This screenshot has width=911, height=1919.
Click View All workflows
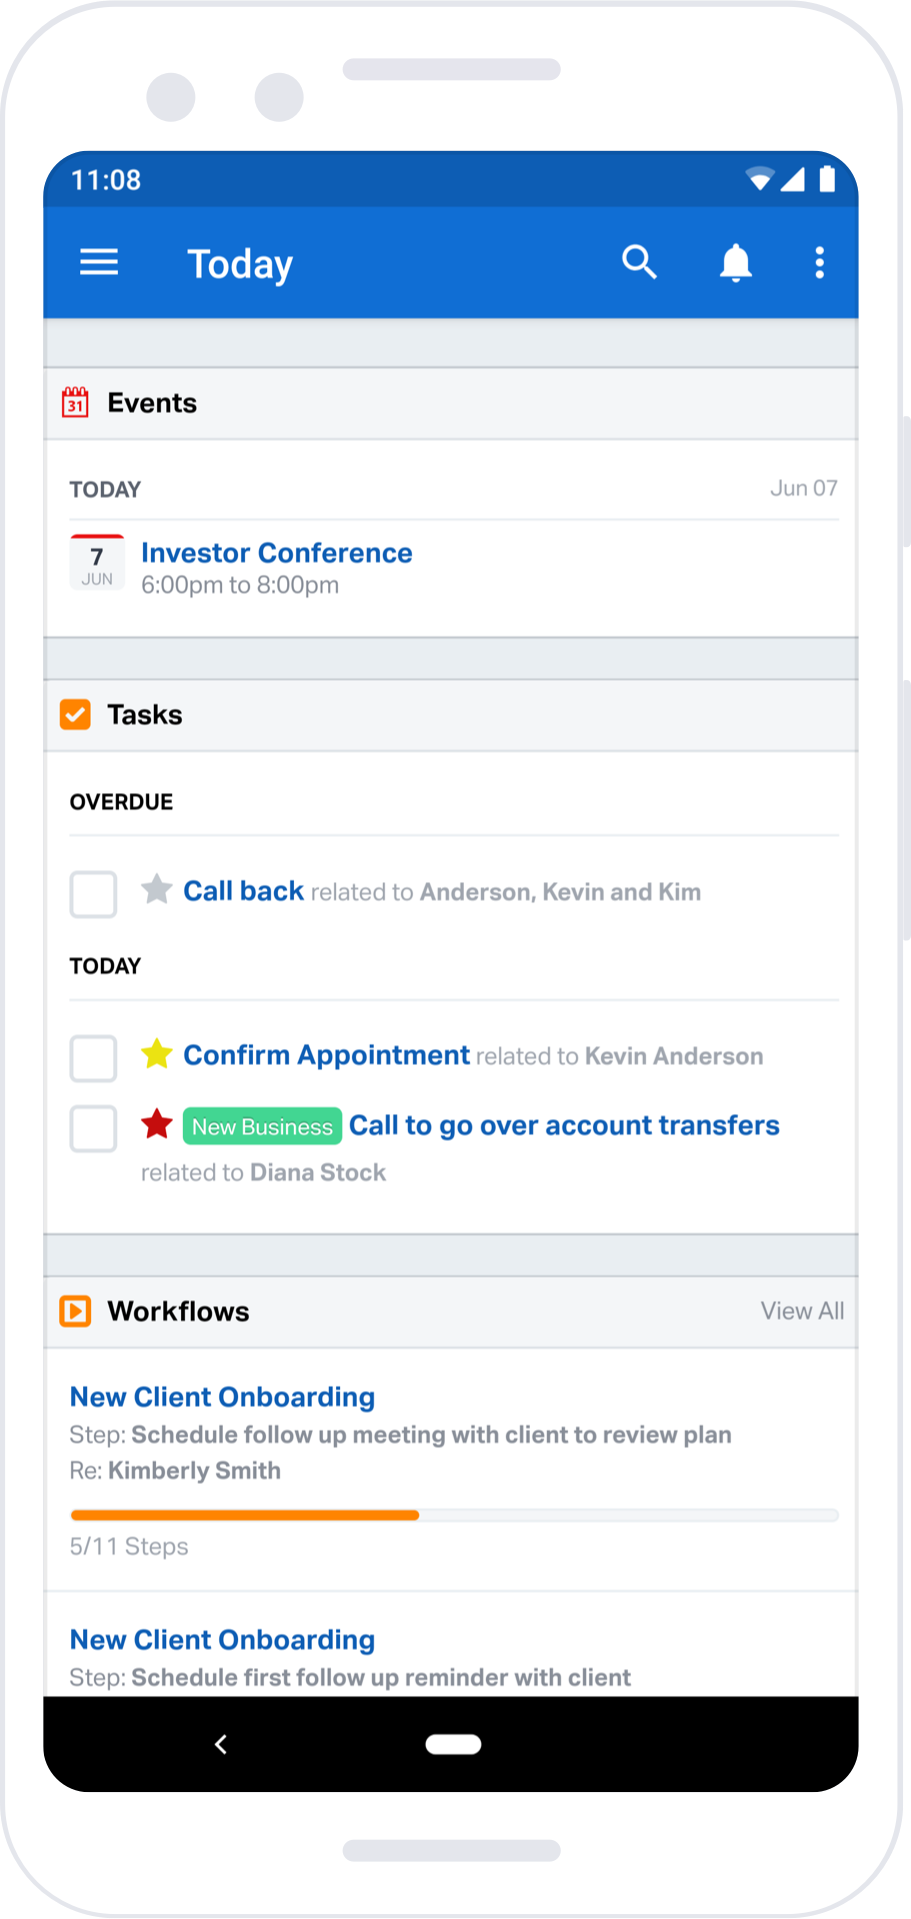click(x=802, y=1311)
